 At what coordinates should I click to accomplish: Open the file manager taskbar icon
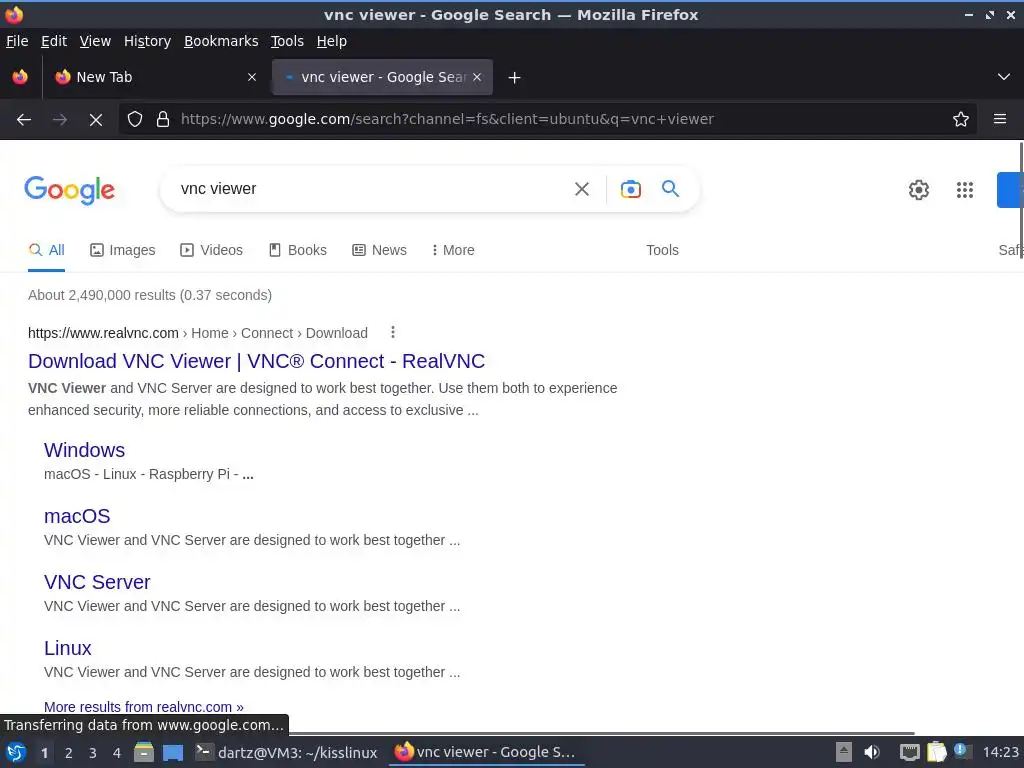[144, 752]
